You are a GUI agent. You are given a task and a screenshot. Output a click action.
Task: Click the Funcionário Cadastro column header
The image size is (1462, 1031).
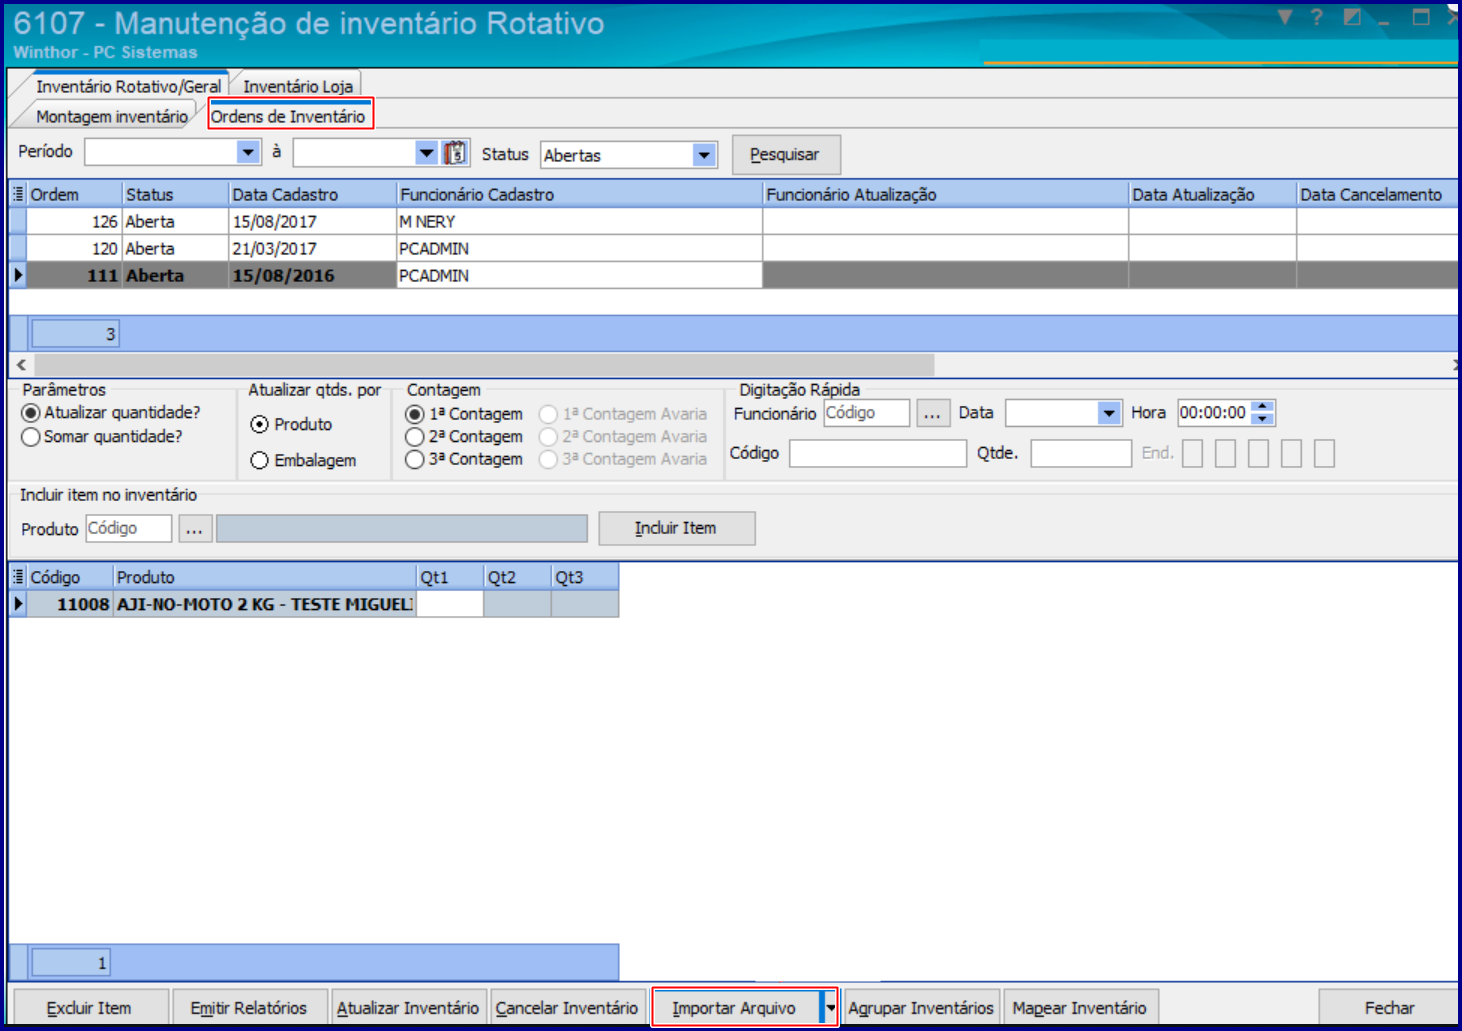(579, 194)
